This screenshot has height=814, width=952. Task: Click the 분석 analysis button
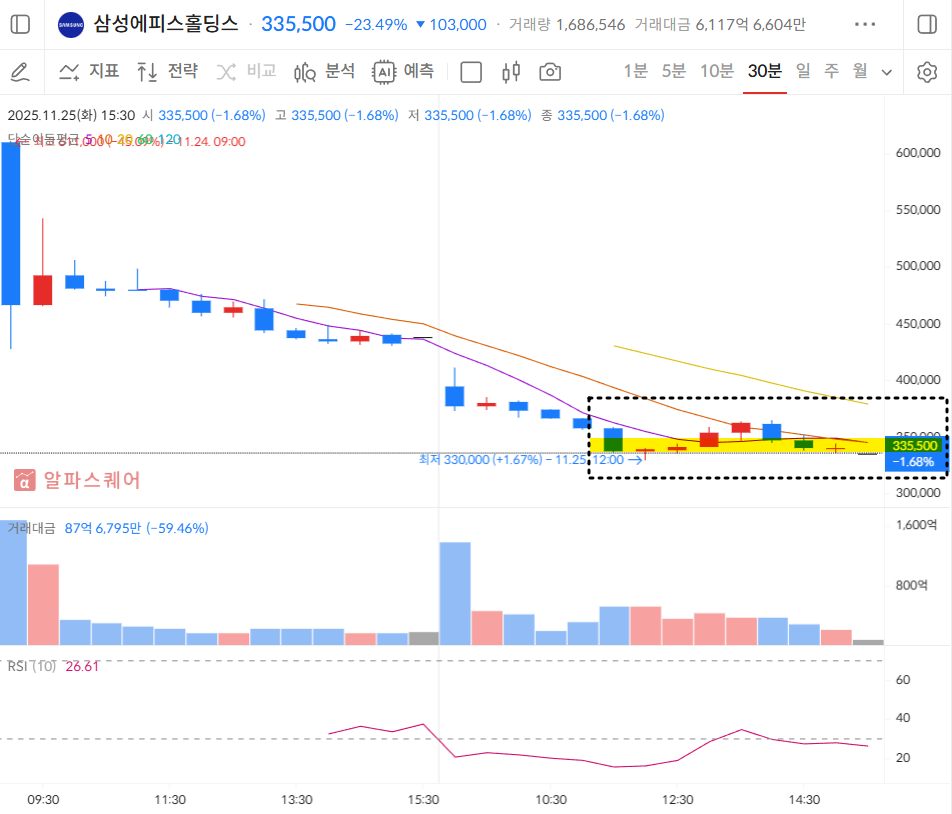pyautogui.click(x=324, y=72)
